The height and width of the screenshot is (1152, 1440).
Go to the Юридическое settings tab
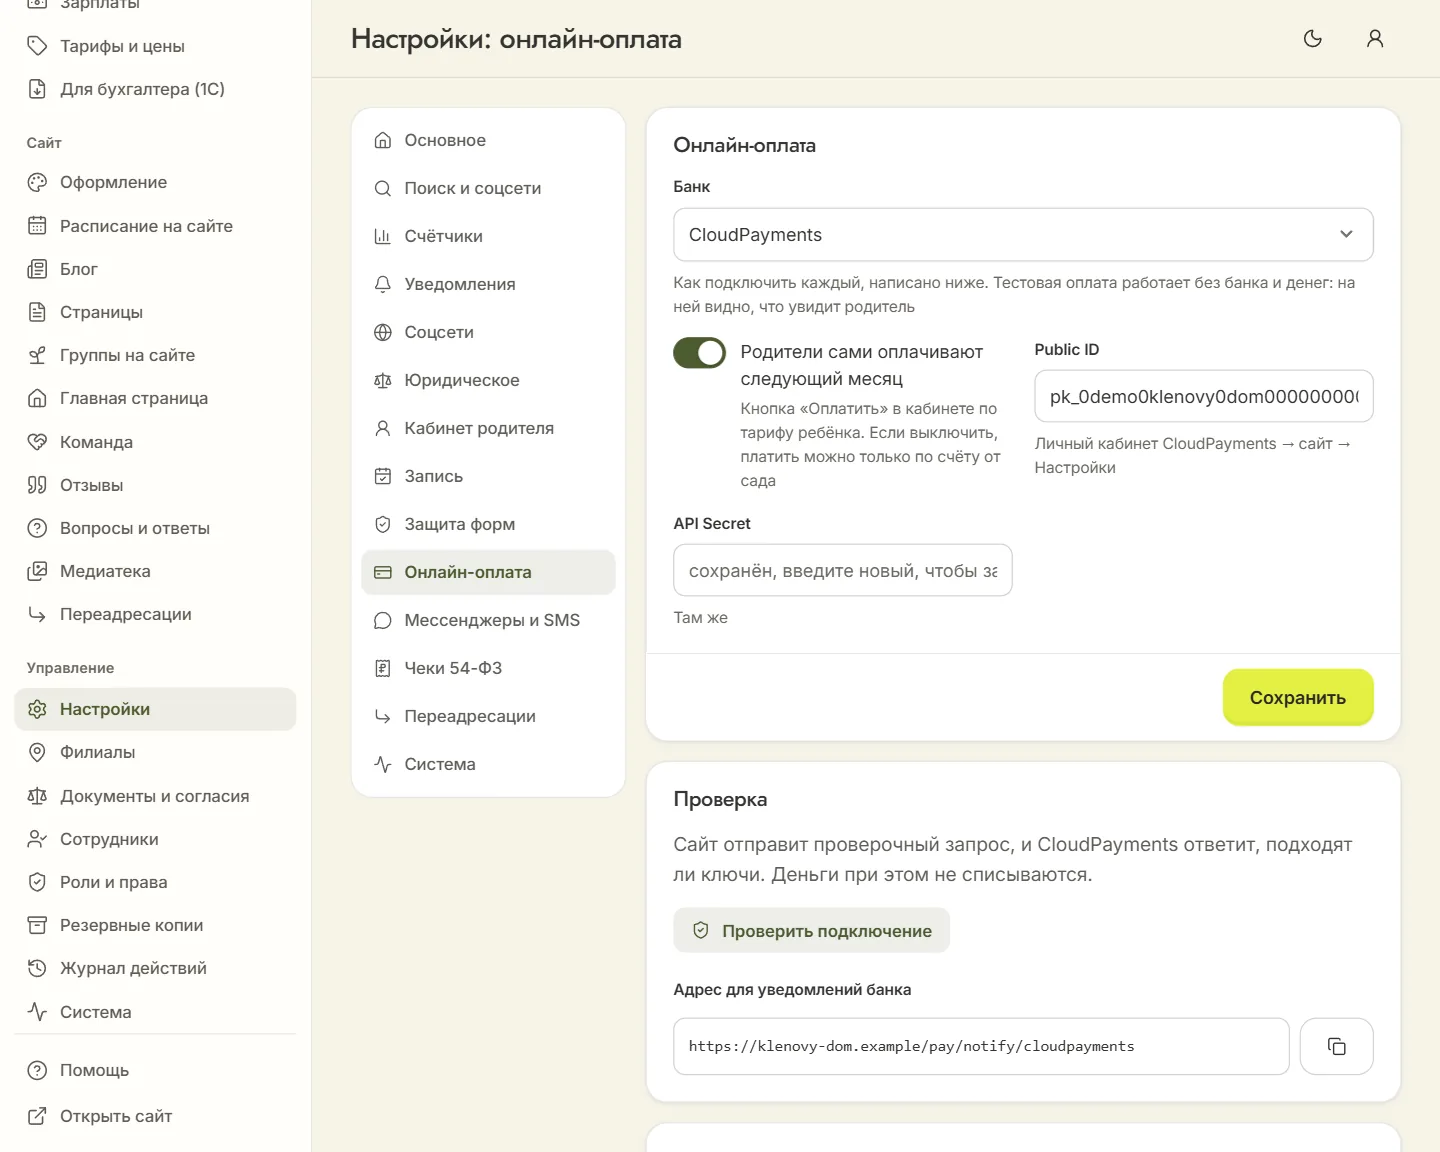point(488,380)
